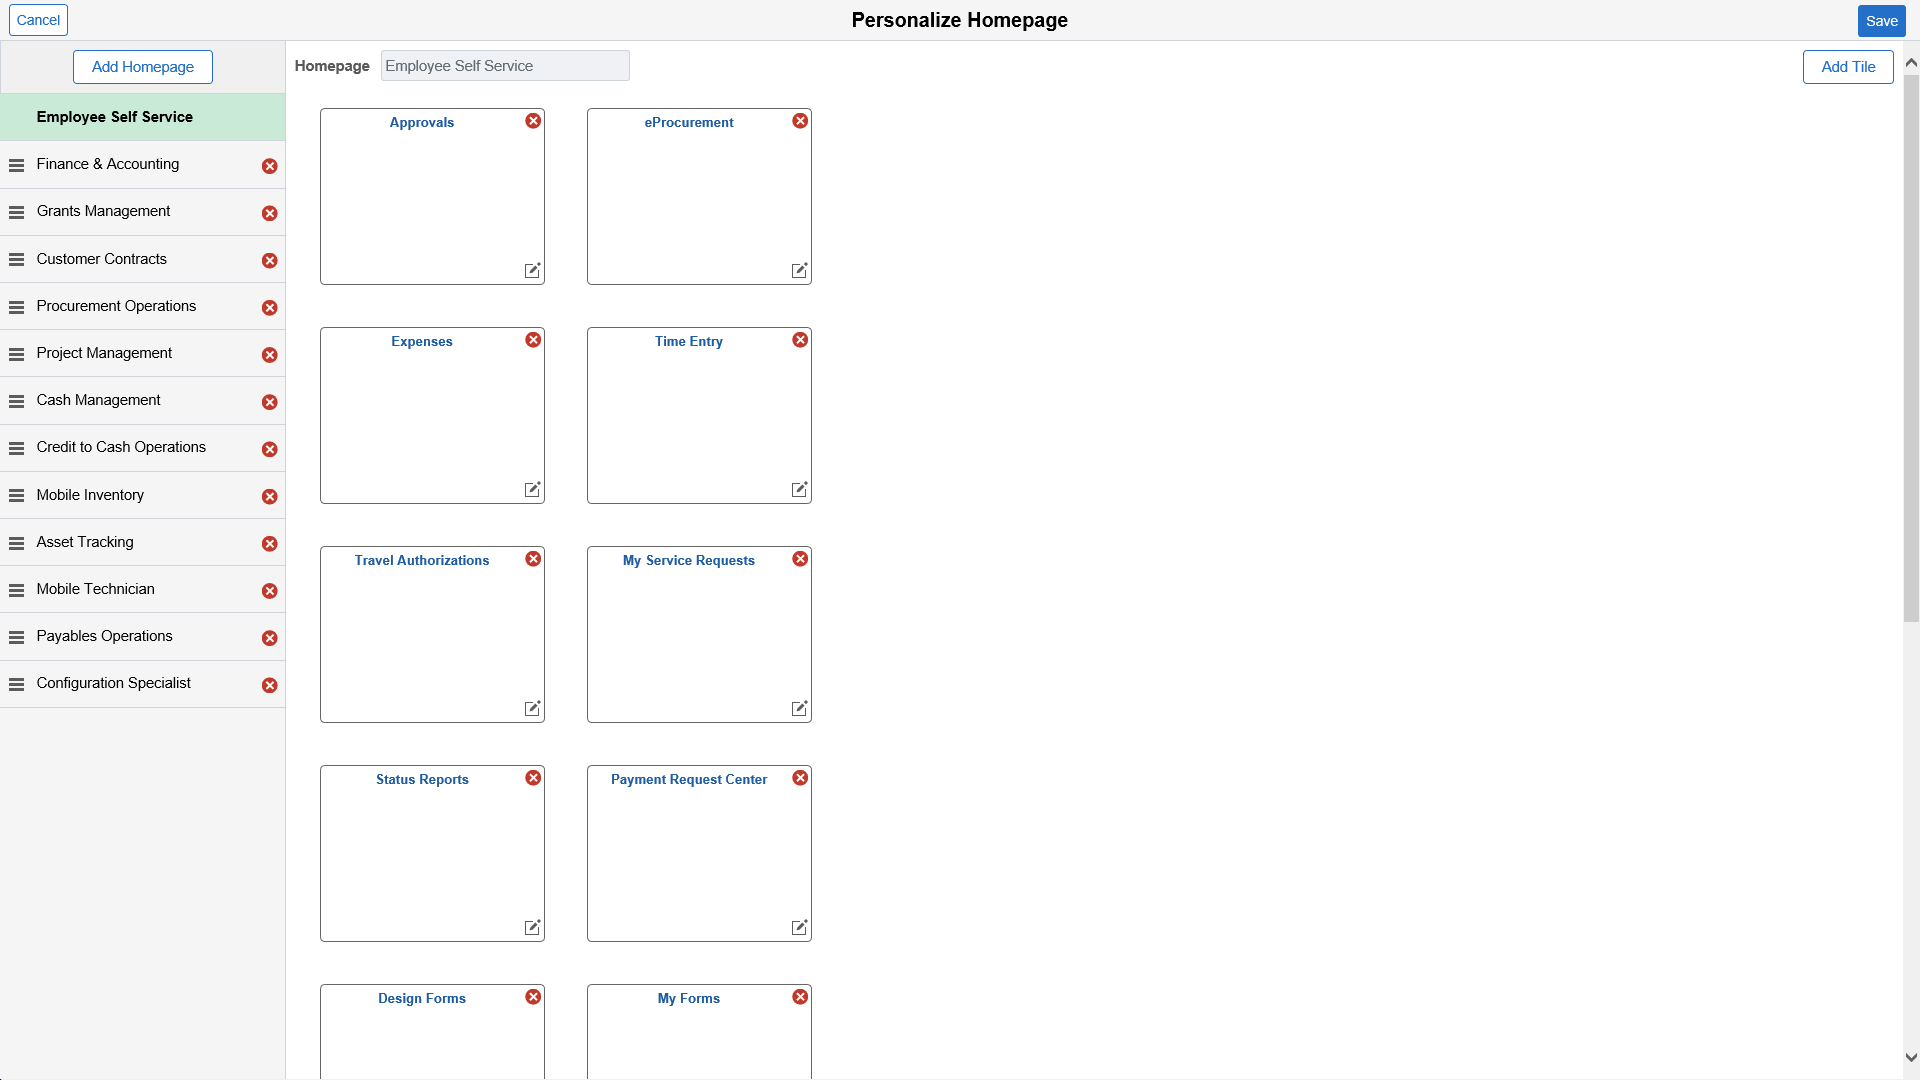Remove the Finance & Accounting homepage
This screenshot has width=1920, height=1080.
click(269, 165)
